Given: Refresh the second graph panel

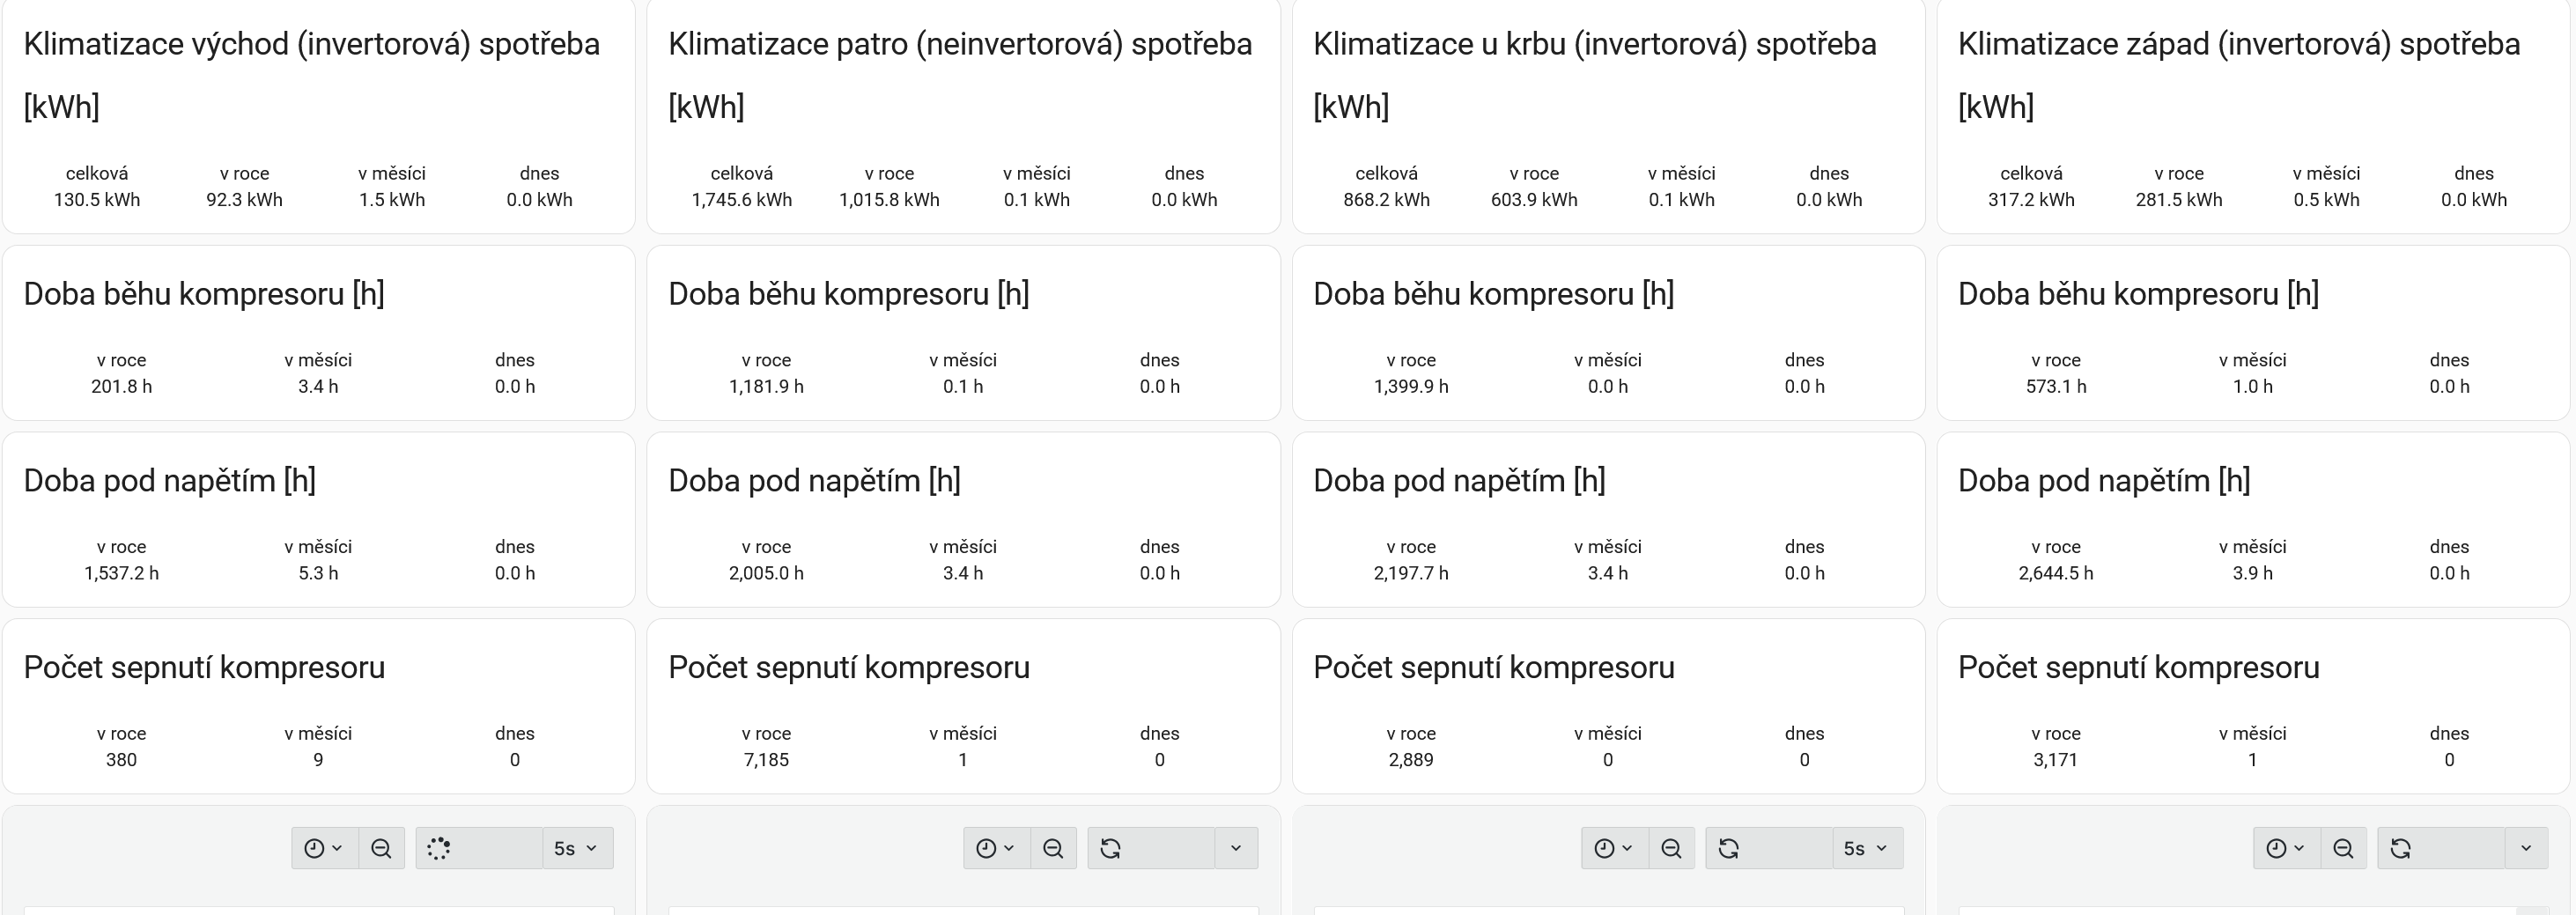Looking at the screenshot, I should point(1111,848).
